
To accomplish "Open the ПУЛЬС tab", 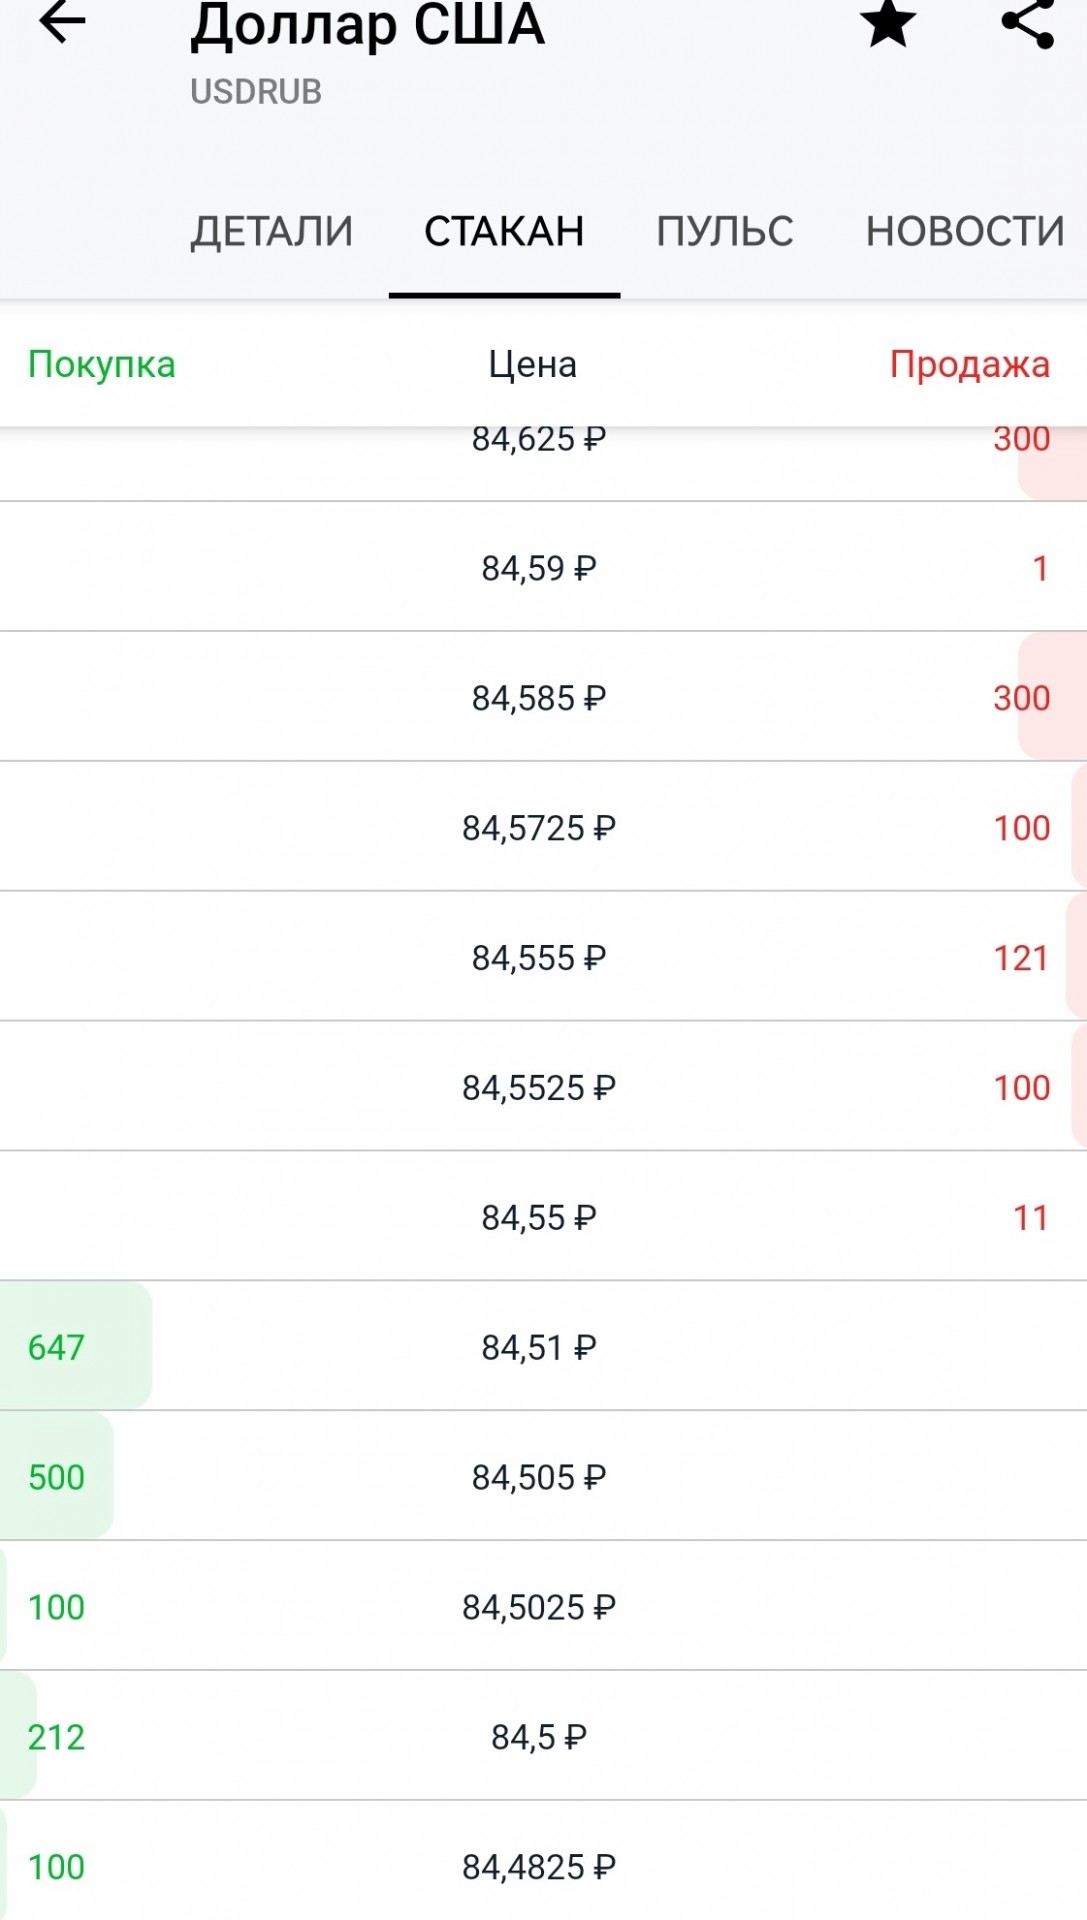I will [x=725, y=232].
